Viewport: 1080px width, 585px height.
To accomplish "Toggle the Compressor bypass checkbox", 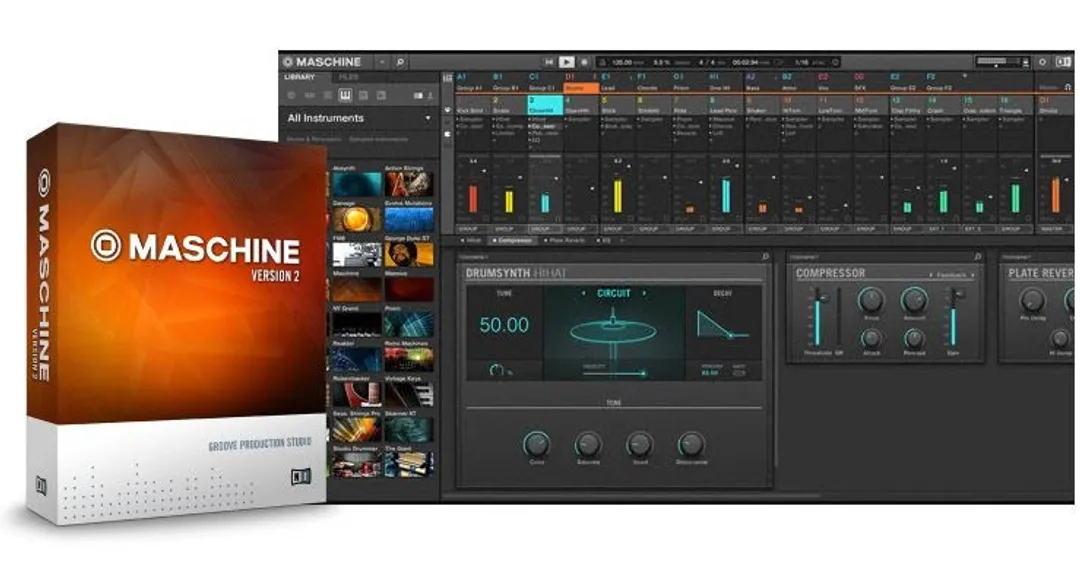I will 493,240.
